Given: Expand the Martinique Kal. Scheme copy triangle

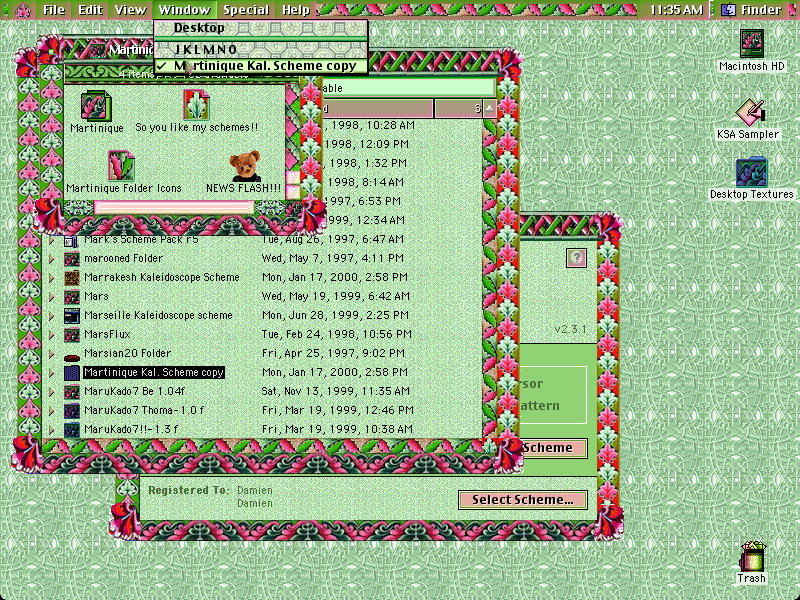Looking at the screenshot, I should point(52,373).
